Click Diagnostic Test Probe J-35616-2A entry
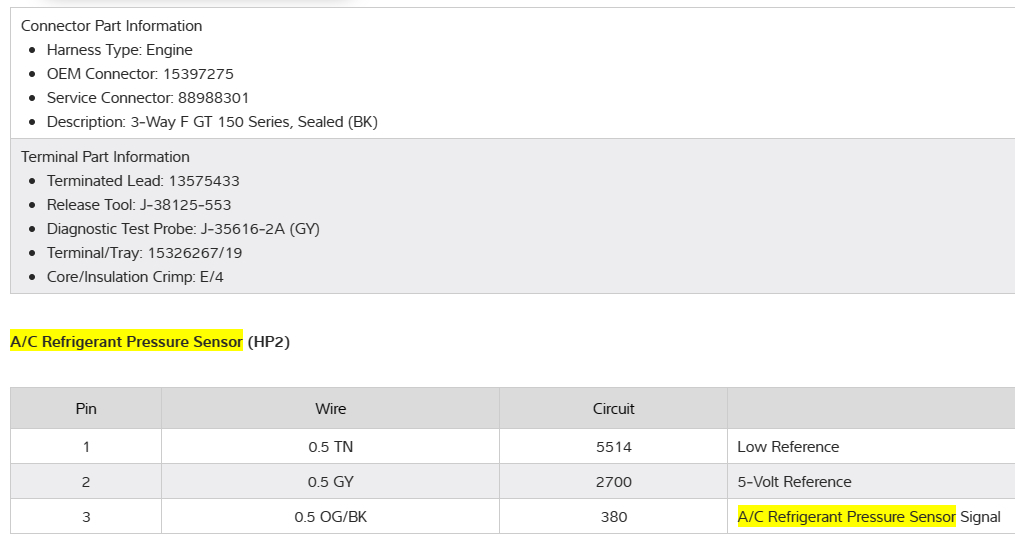Image resolution: width=1015 pixels, height=537 pixels. click(x=183, y=229)
